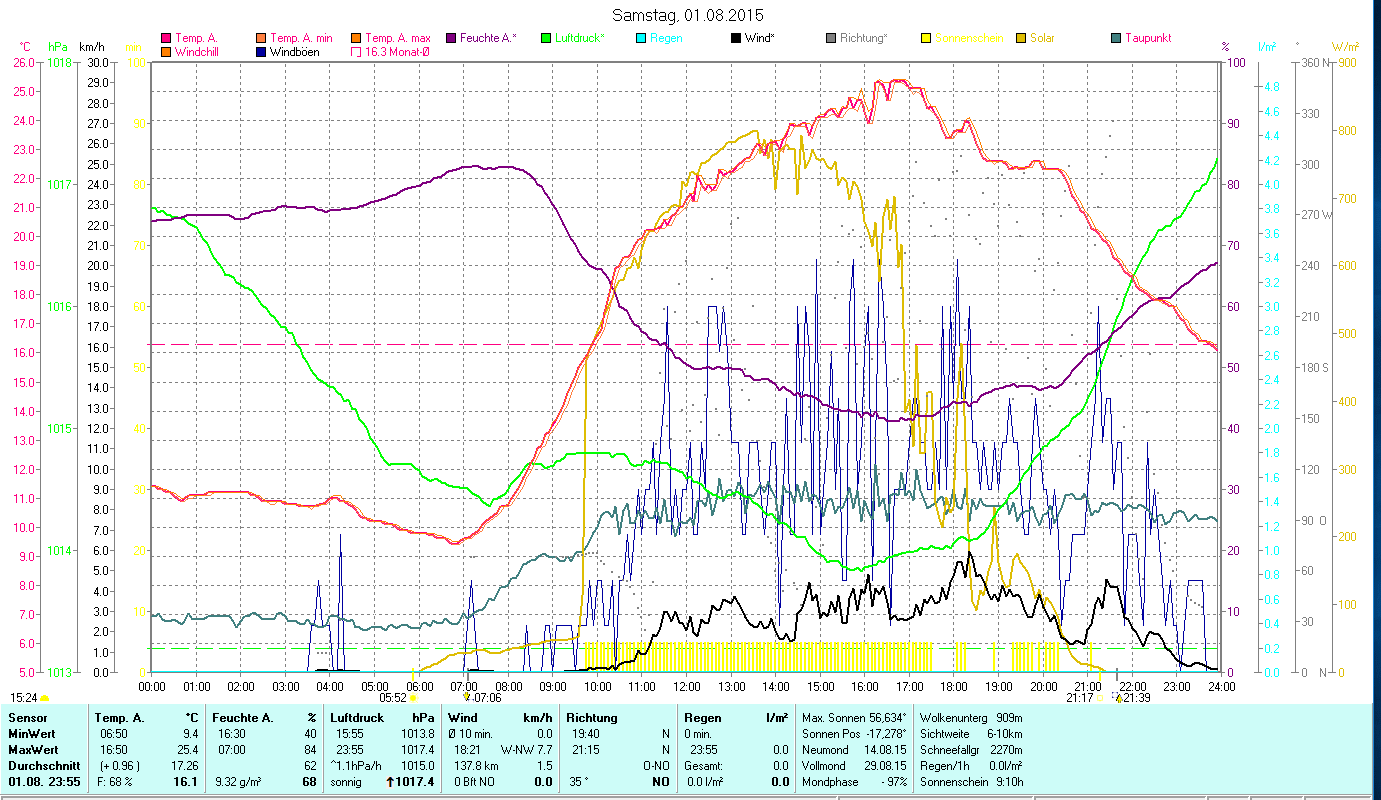Click the 15:24 time label at lower left
1381x800 pixels.
pos(24,698)
